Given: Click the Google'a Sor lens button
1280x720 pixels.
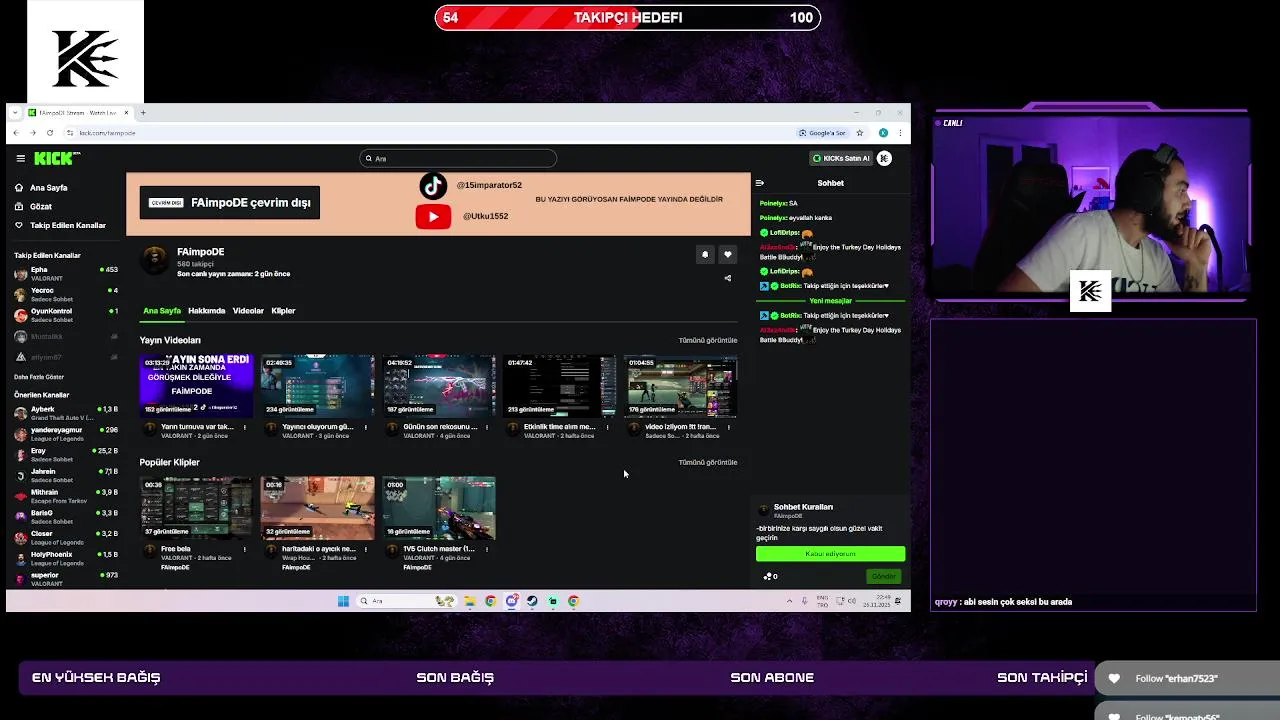Looking at the screenshot, I should click(x=822, y=133).
